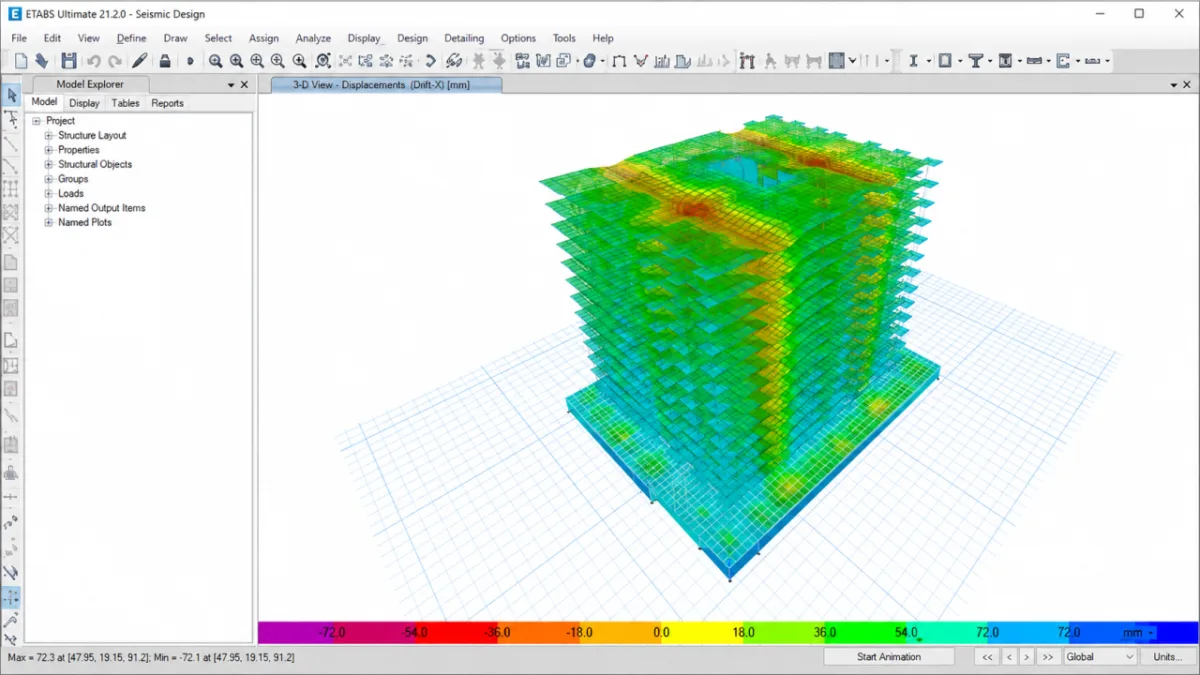Expand the Named Plots node
This screenshot has width=1200, height=675.
(x=48, y=223)
